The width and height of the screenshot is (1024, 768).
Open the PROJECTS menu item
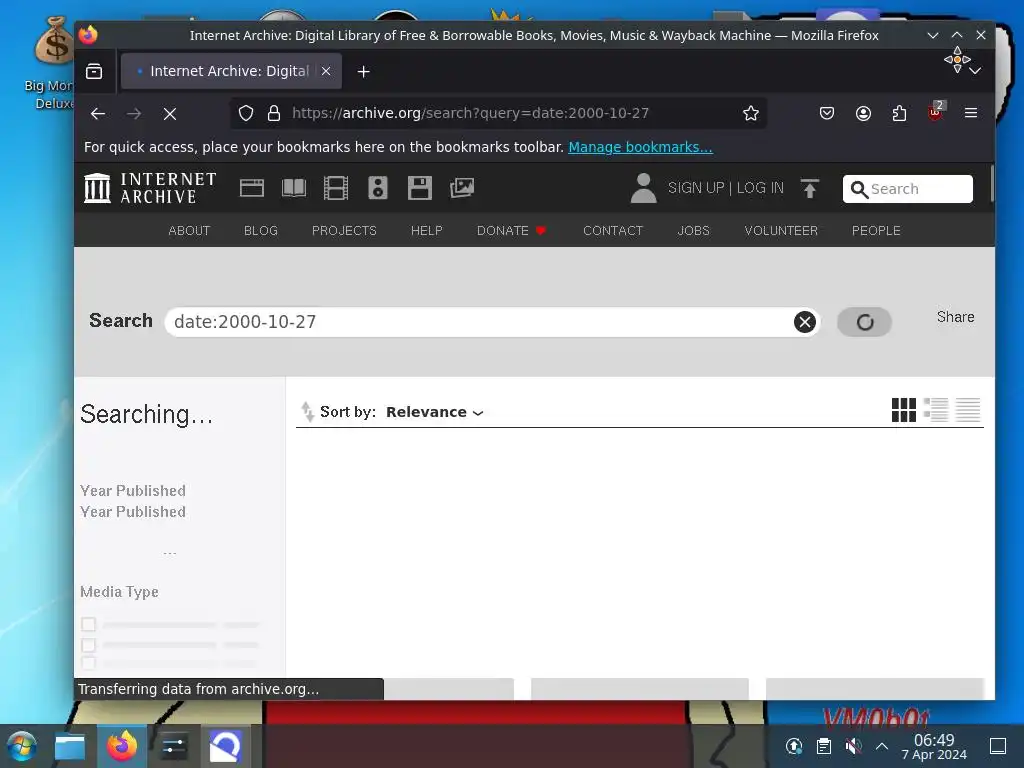click(x=344, y=231)
